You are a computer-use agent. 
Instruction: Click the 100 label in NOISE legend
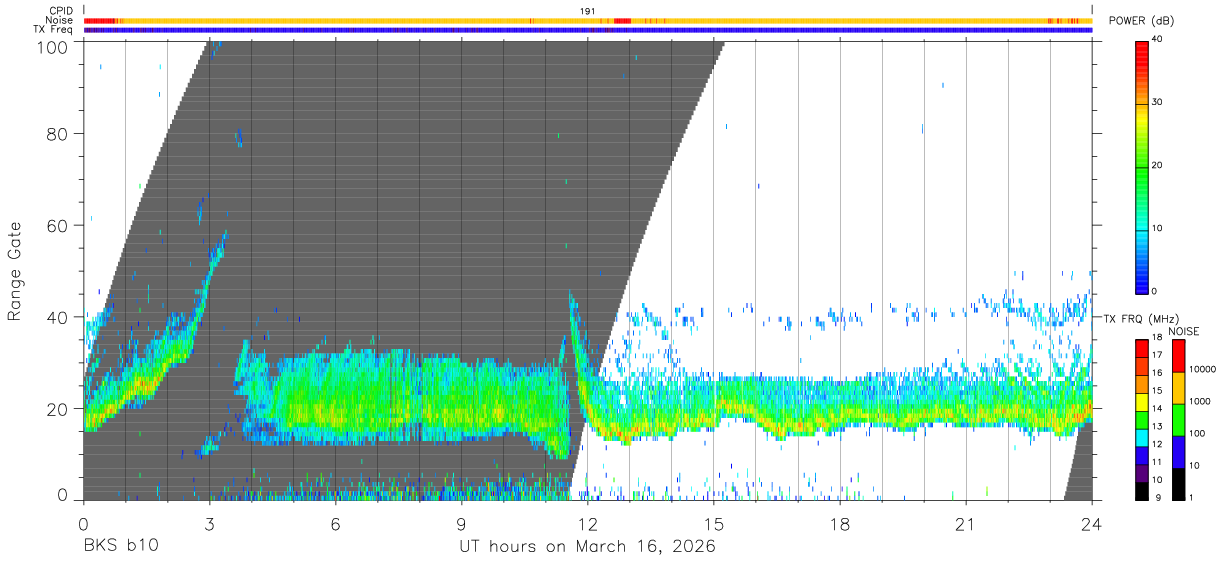(1197, 434)
